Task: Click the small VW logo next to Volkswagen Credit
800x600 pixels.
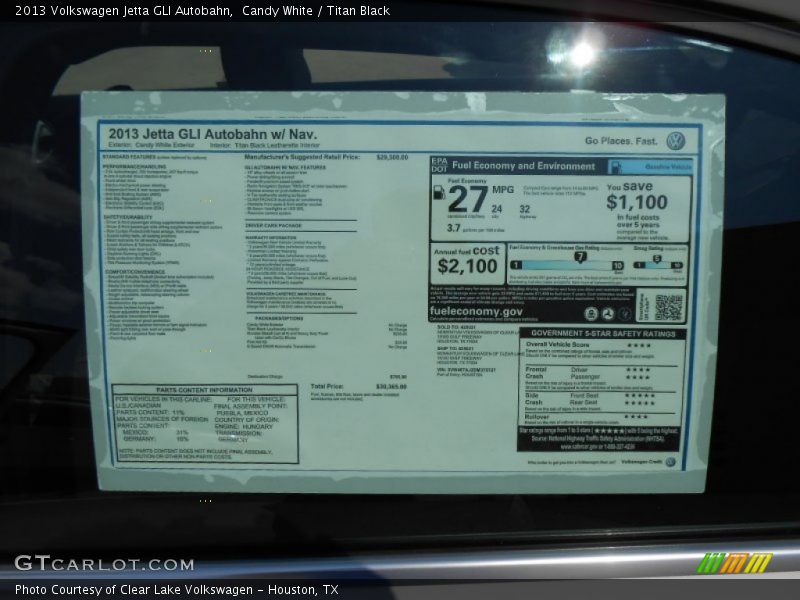Action: (670, 462)
